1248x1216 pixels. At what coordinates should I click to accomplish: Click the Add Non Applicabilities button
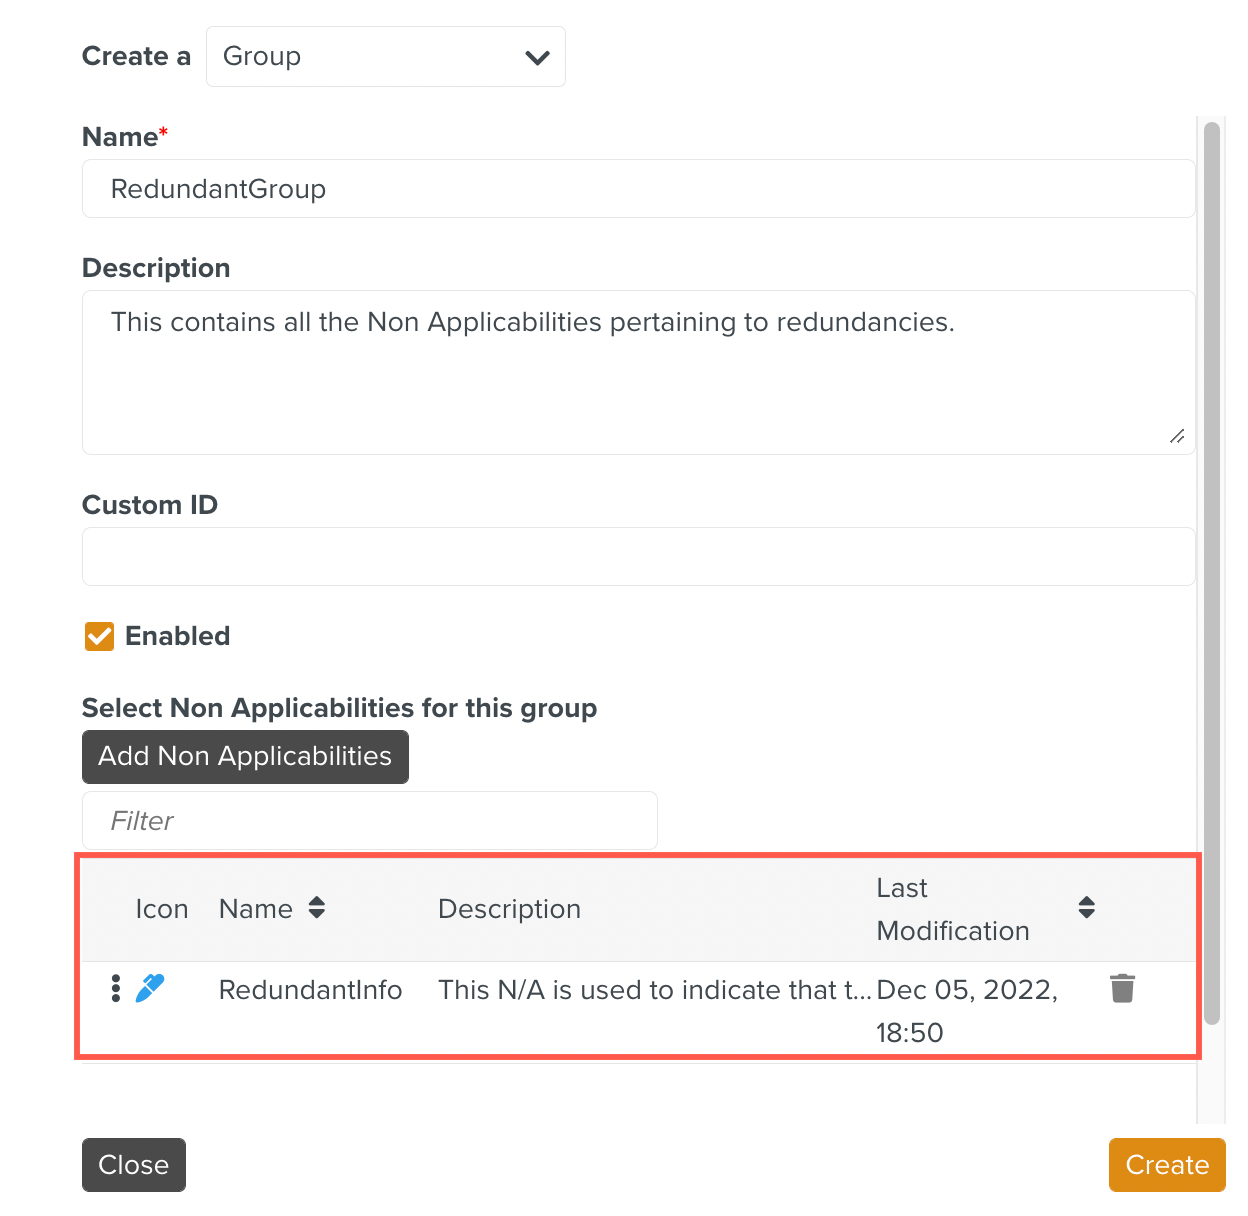click(245, 757)
